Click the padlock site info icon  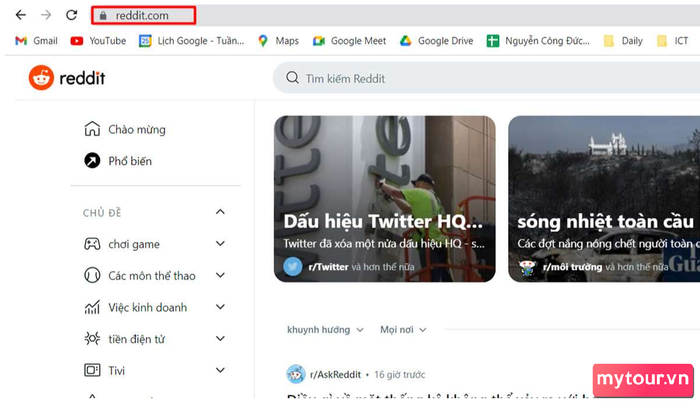pyautogui.click(x=103, y=16)
